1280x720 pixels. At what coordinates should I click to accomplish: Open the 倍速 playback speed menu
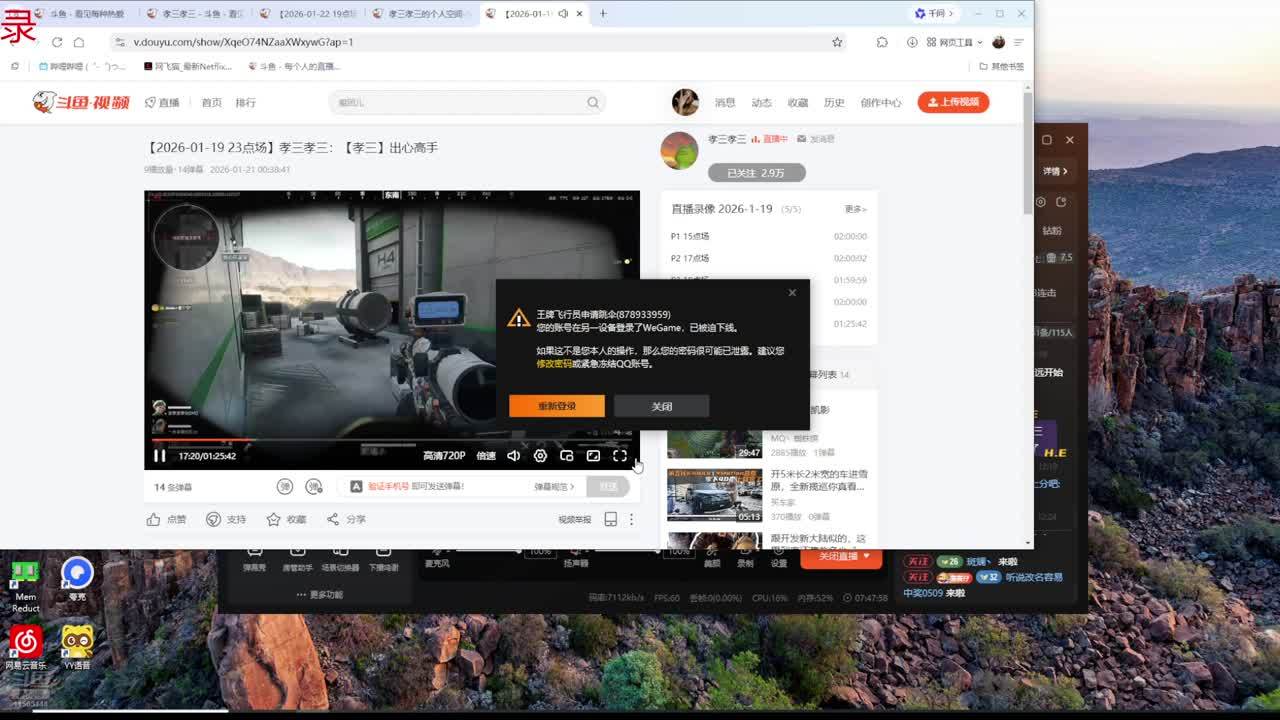486,456
